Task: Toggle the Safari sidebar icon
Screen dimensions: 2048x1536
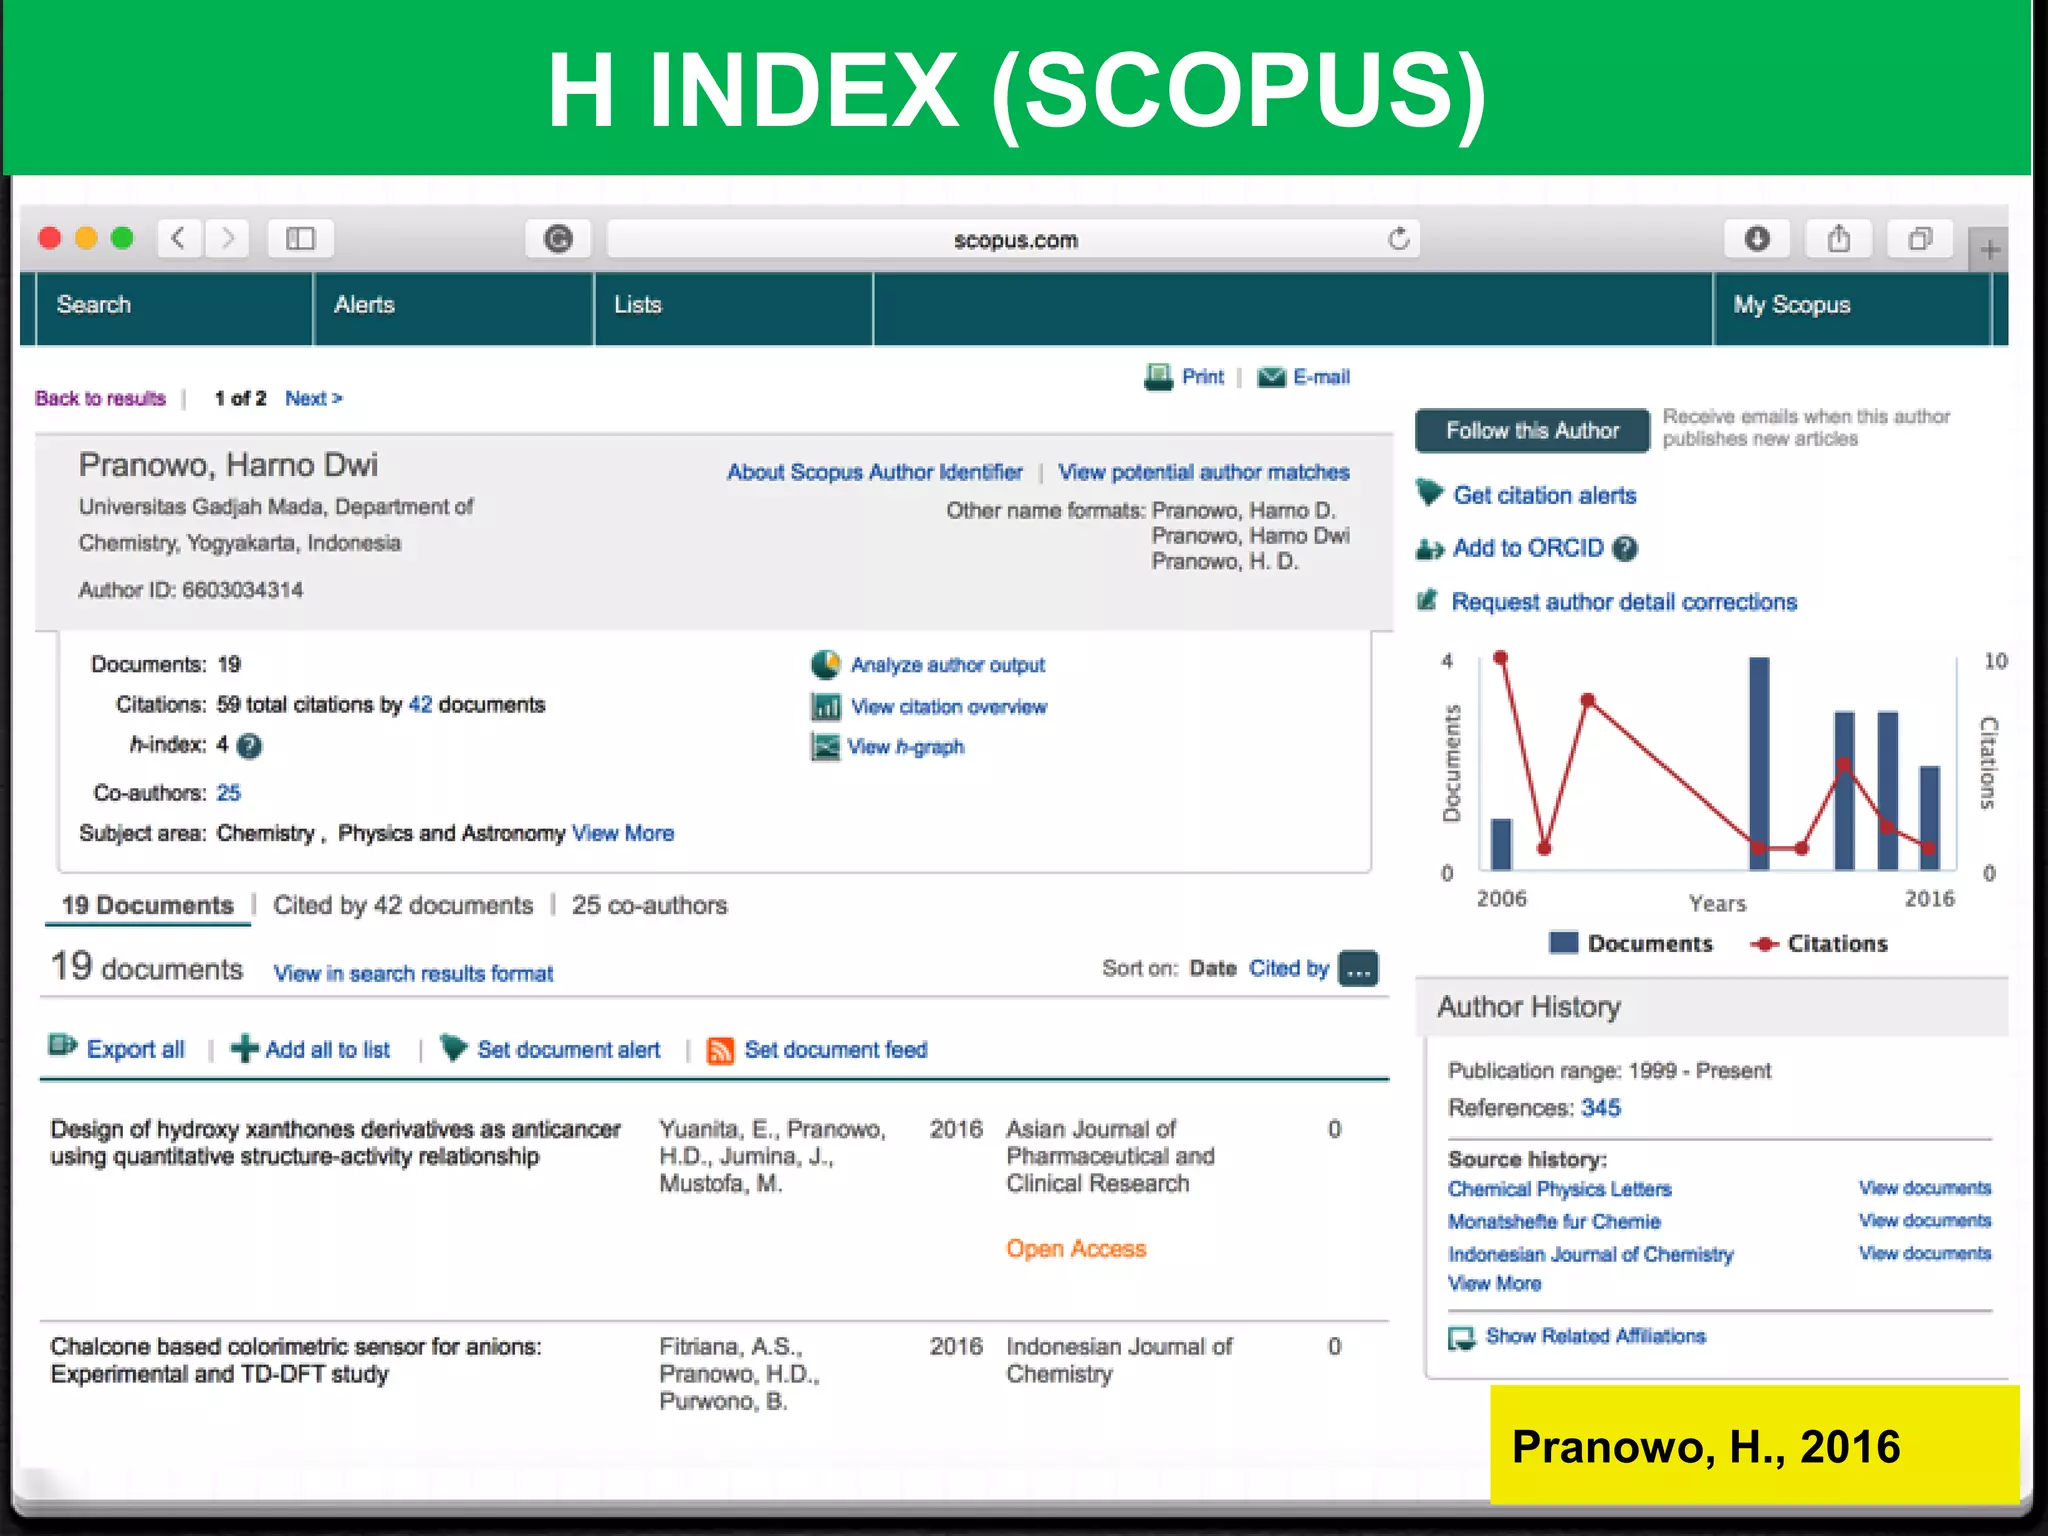Action: click(300, 239)
